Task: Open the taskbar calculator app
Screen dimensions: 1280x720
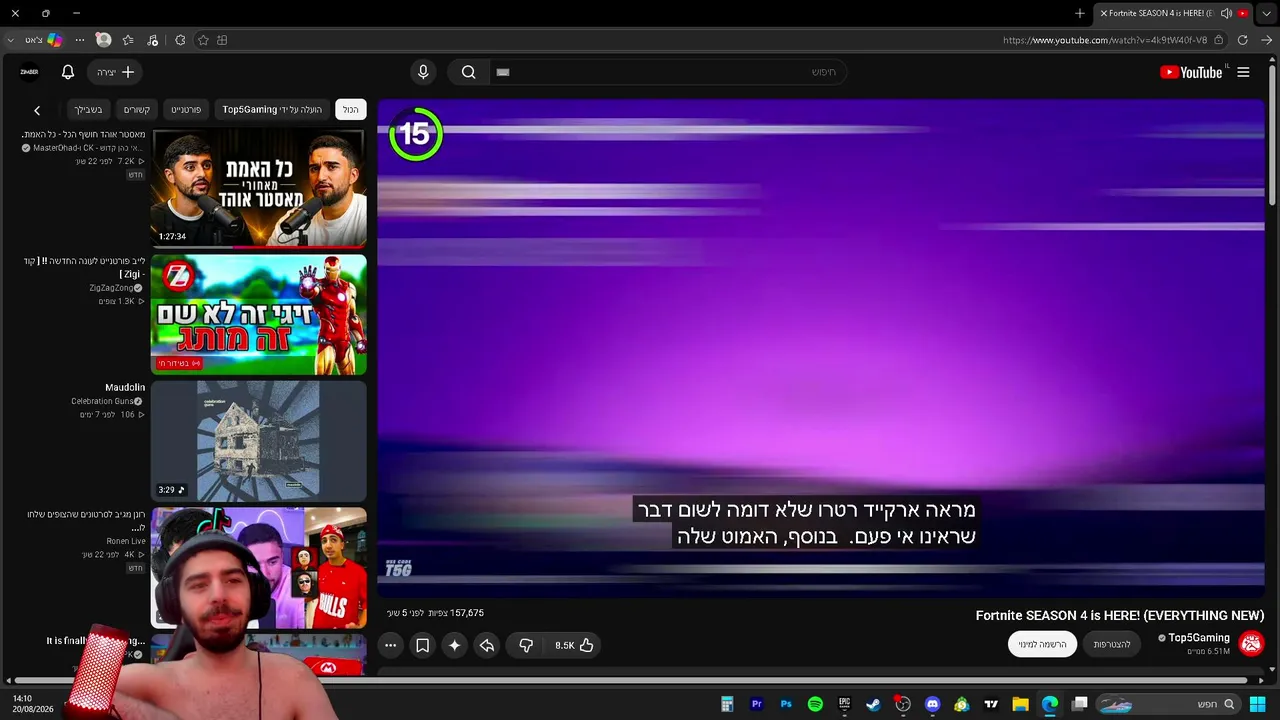Action: [x=727, y=704]
